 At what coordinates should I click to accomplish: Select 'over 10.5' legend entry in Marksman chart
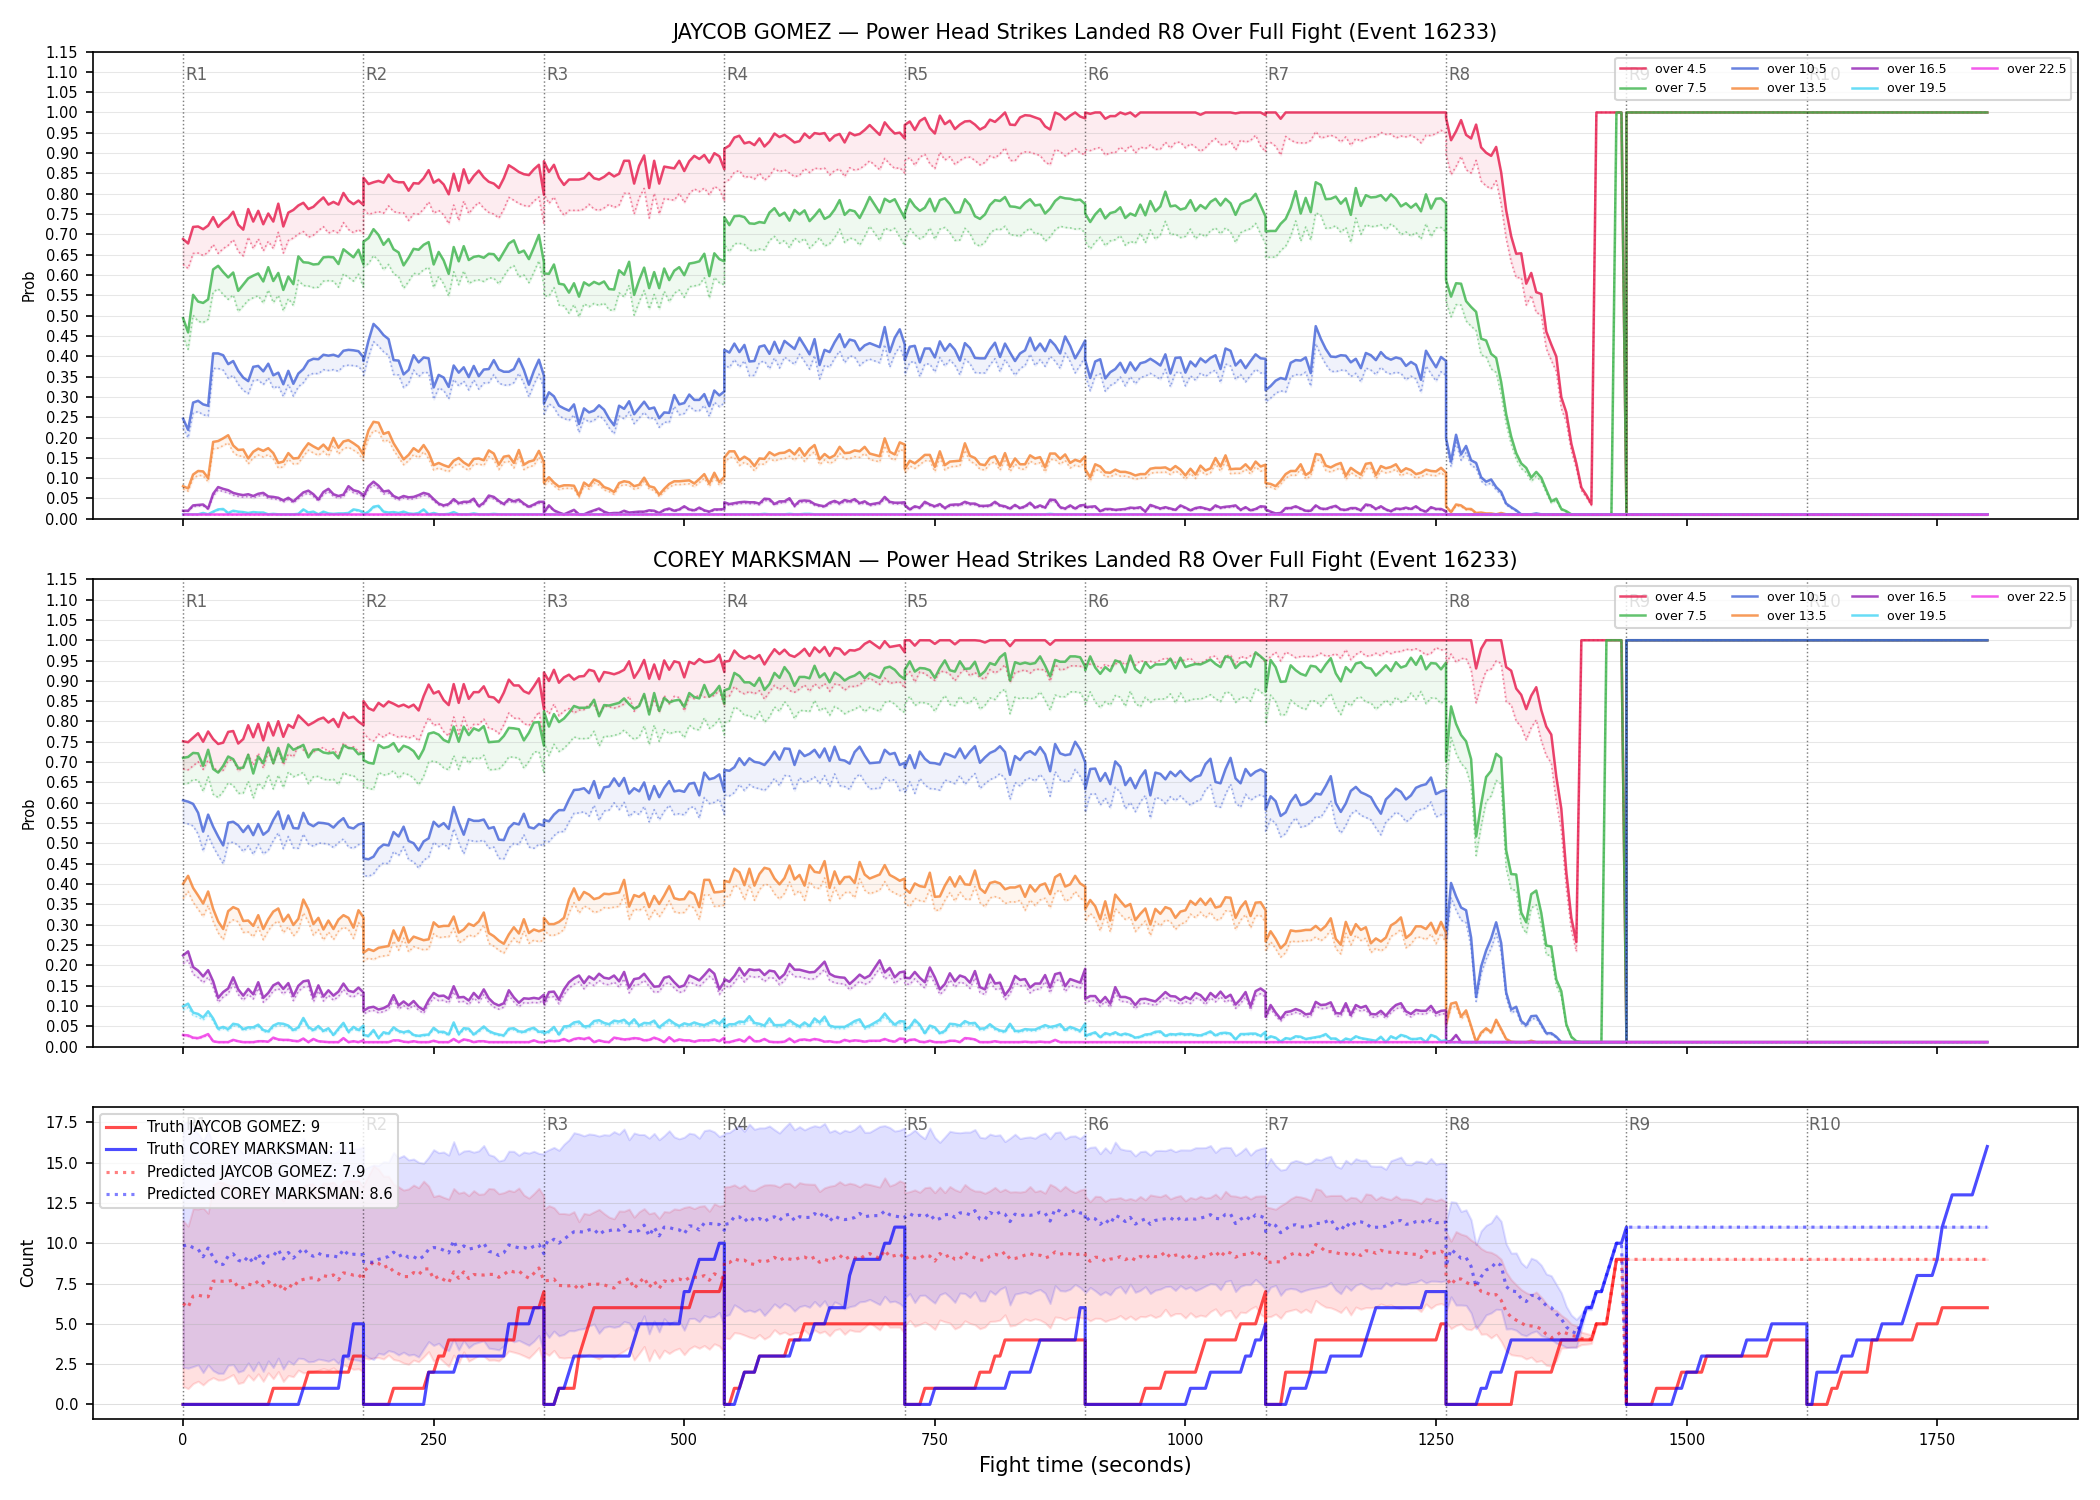(x=1778, y=597)
